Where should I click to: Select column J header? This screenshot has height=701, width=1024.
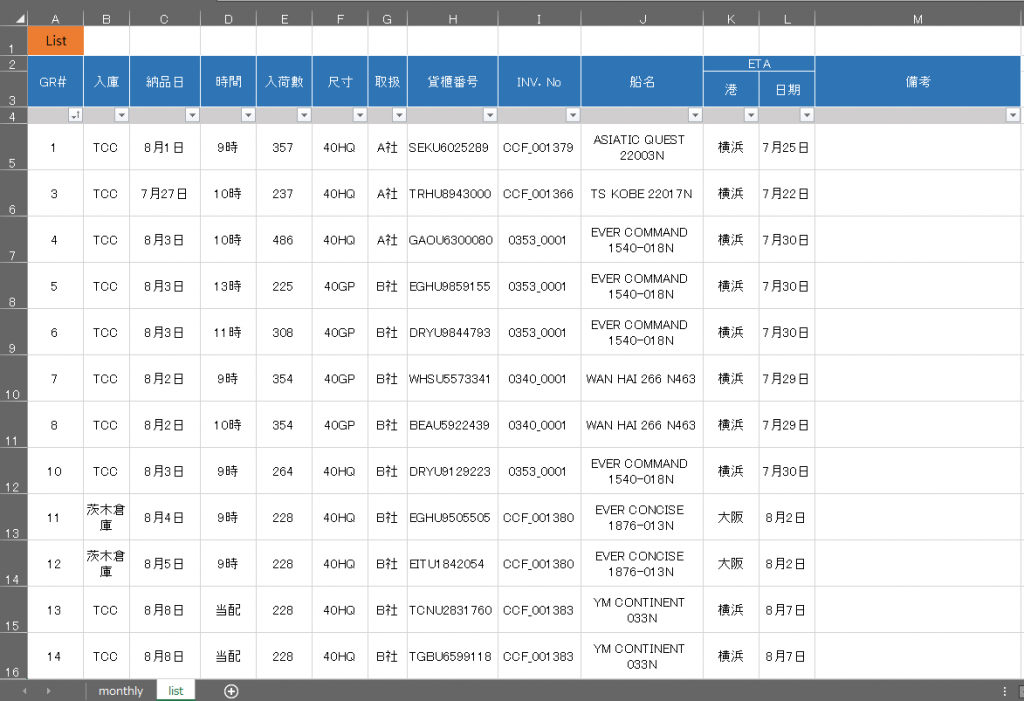642,19
